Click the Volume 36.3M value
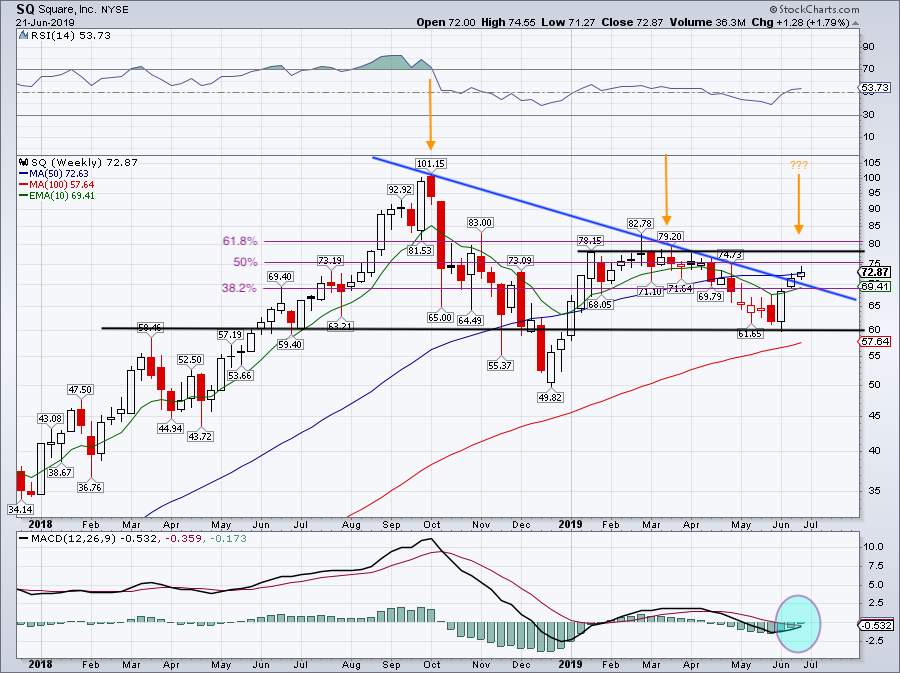Screen dimensions: 900x673 tap(707, 22)
